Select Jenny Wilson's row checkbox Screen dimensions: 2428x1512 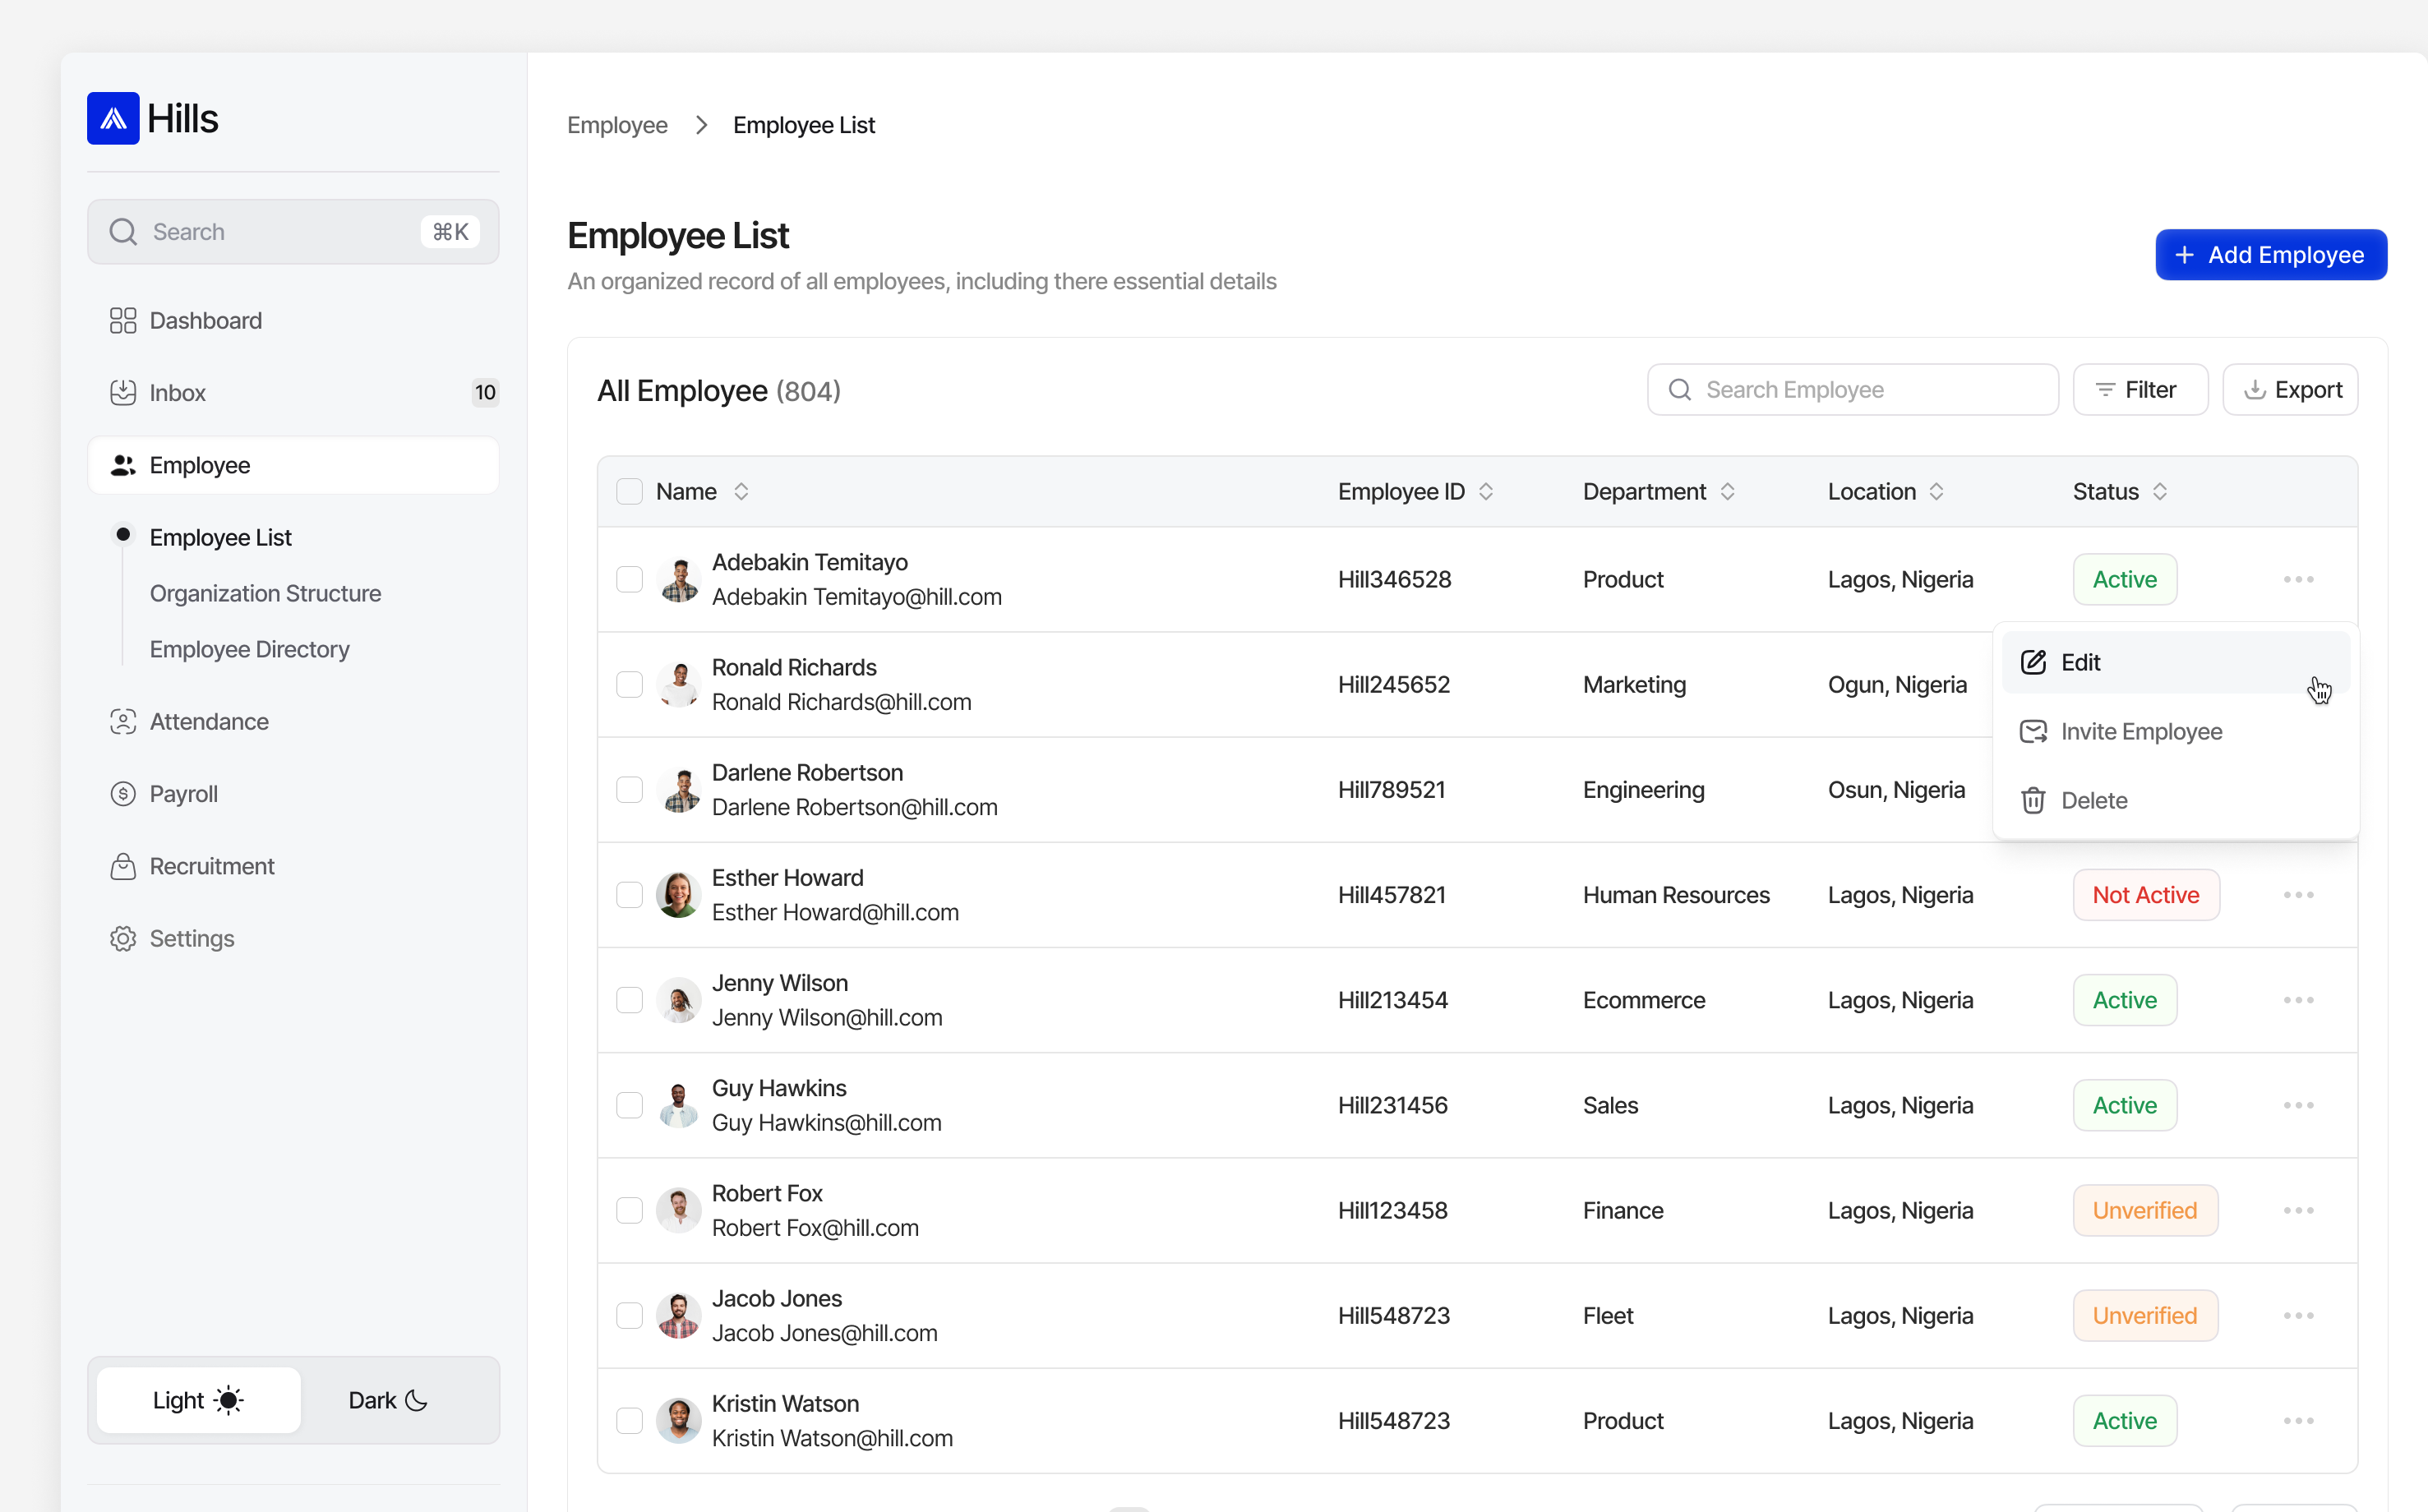coord(629,999)
